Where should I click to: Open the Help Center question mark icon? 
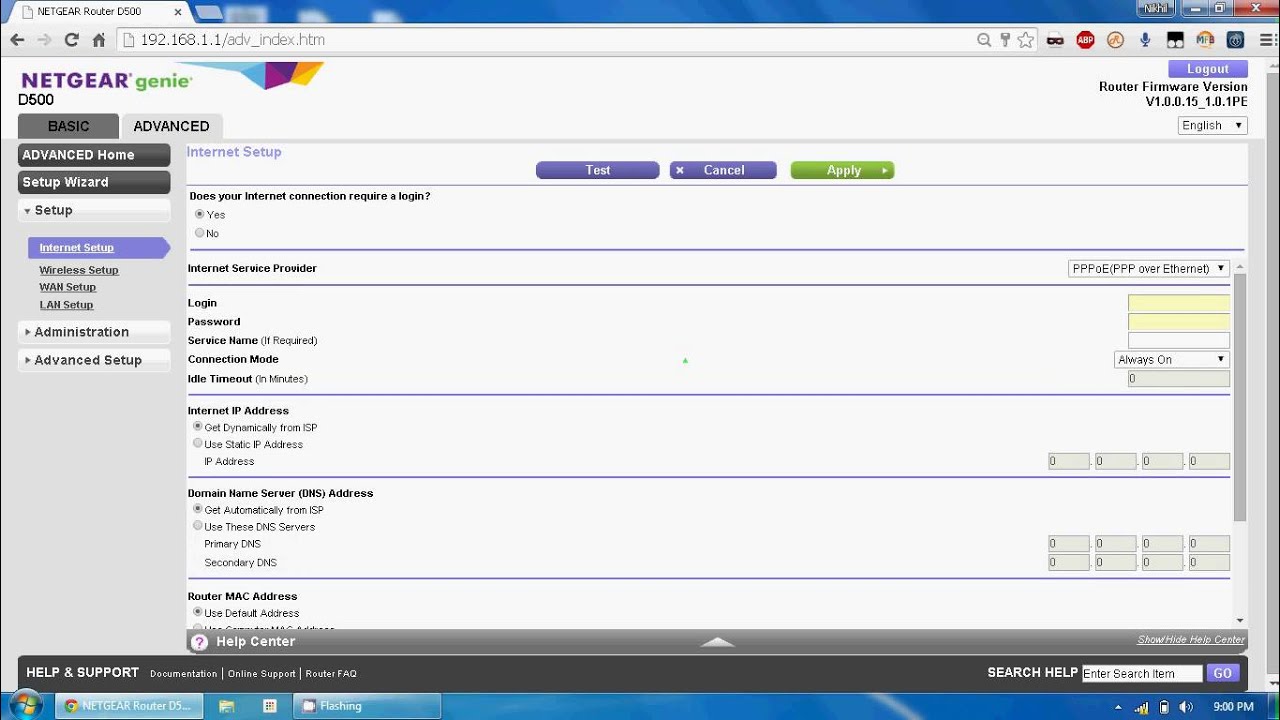click(x=198, y=642)
